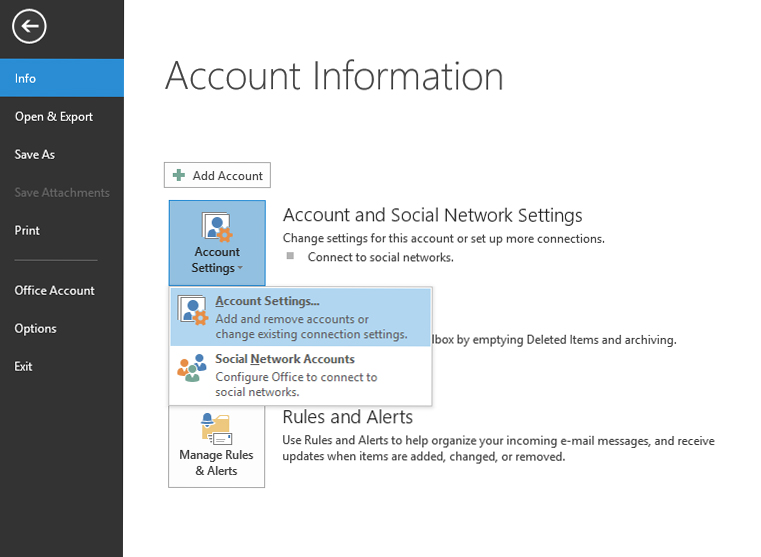
Task: Click text 'emptying Deleted Items and archiving'
Action: pos(574,340)
